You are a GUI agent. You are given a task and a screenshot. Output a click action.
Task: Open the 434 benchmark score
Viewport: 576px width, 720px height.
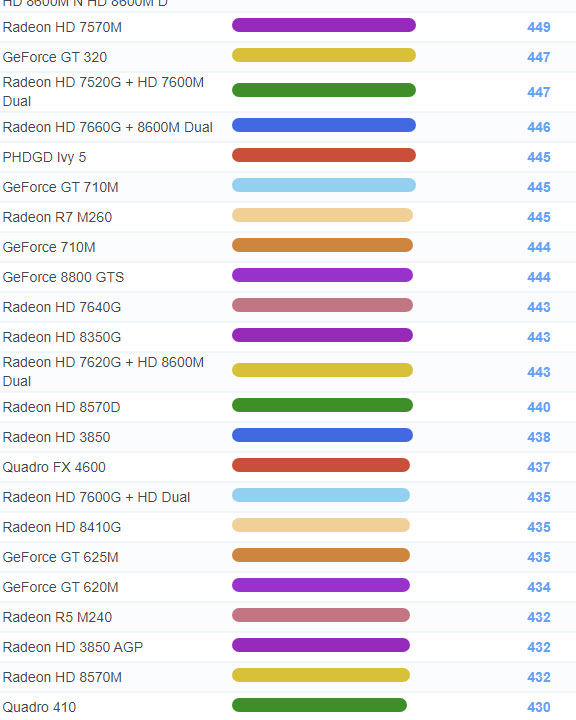(x=539, y=587)
